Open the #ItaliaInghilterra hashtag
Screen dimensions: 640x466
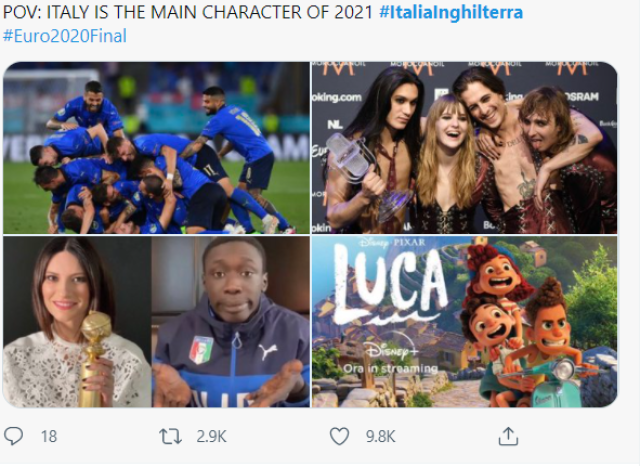(x=451, y=11)
